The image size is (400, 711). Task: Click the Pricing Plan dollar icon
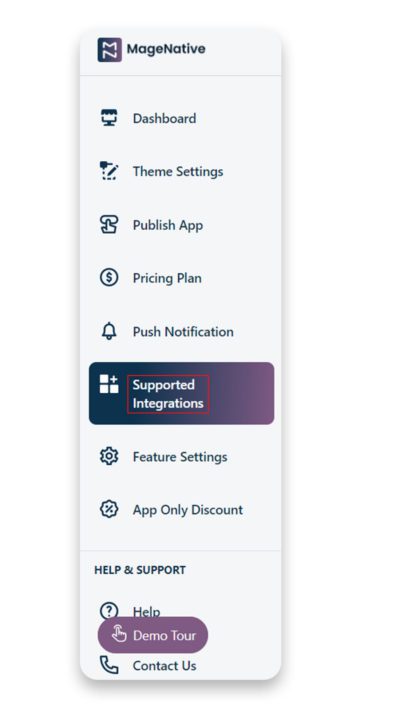coord(109,277)
